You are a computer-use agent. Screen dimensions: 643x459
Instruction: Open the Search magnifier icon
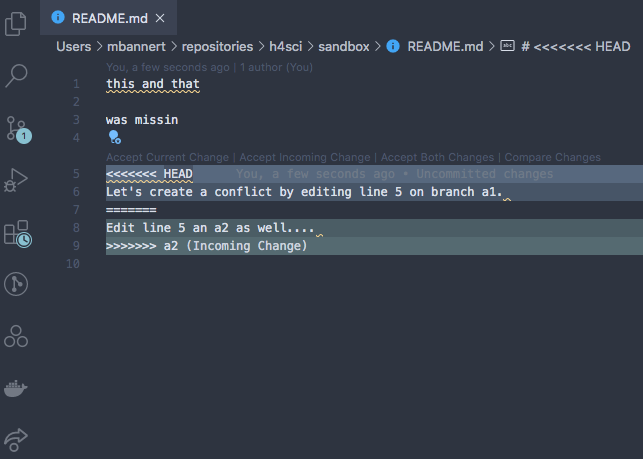tap(16, 75)
